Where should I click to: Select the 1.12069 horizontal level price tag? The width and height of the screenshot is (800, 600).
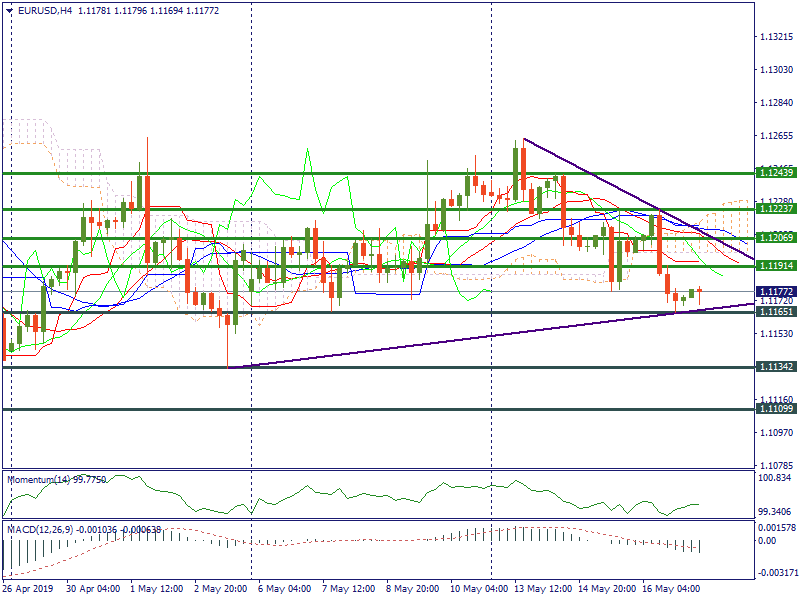776,238
